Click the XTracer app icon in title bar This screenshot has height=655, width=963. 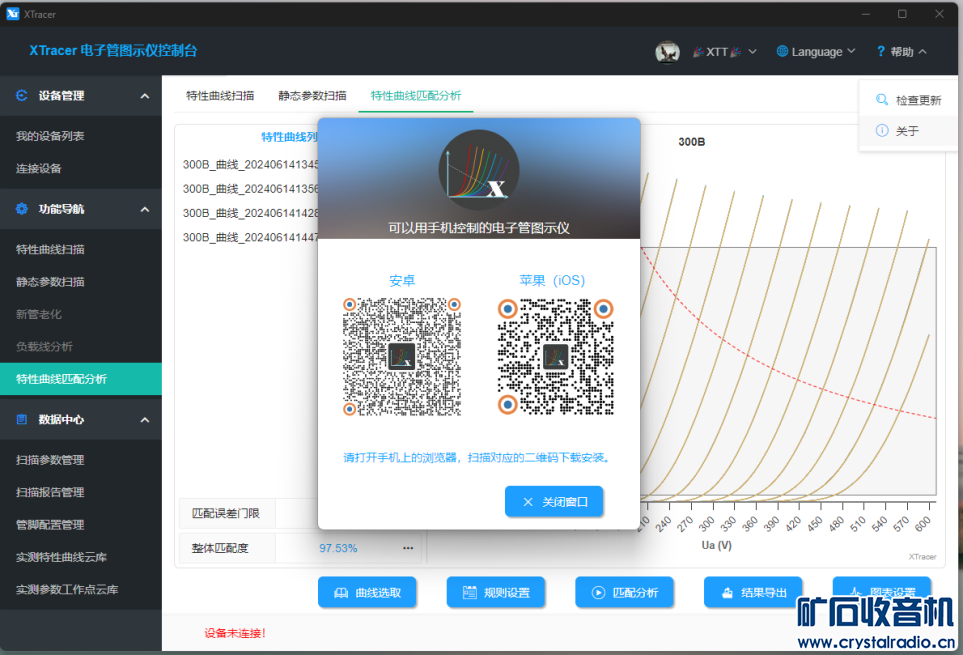(x=12, y=14)
